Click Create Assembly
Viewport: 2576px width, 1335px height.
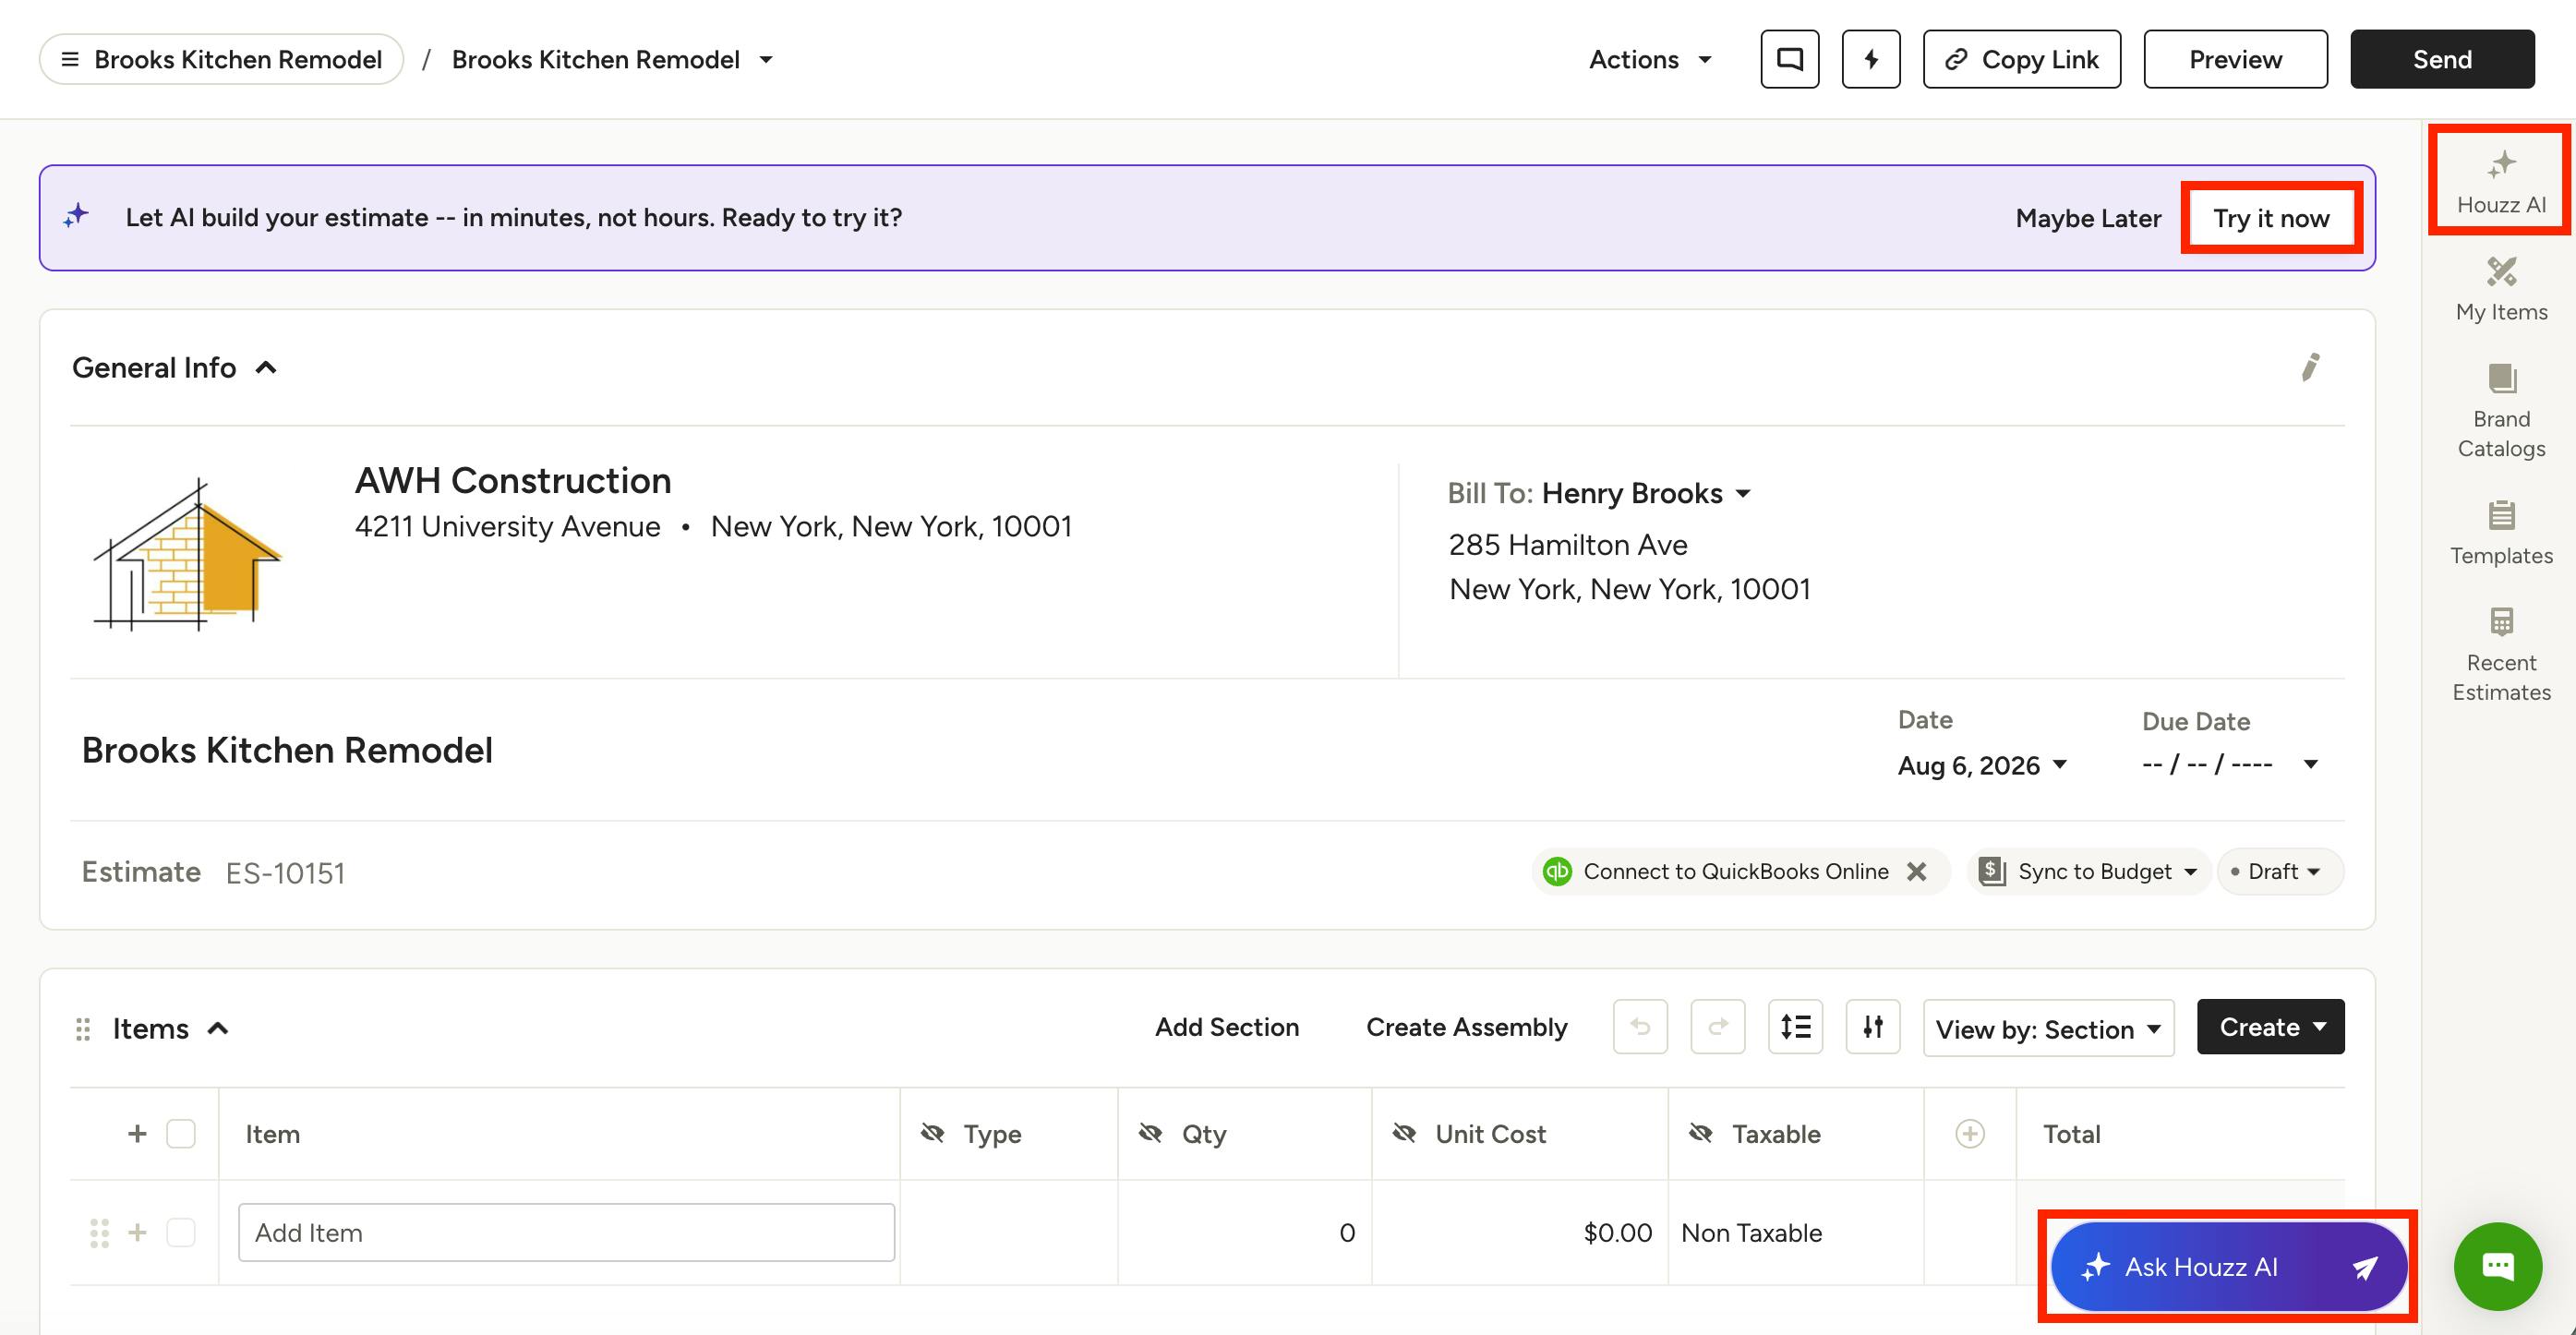click(1466, 1027)
